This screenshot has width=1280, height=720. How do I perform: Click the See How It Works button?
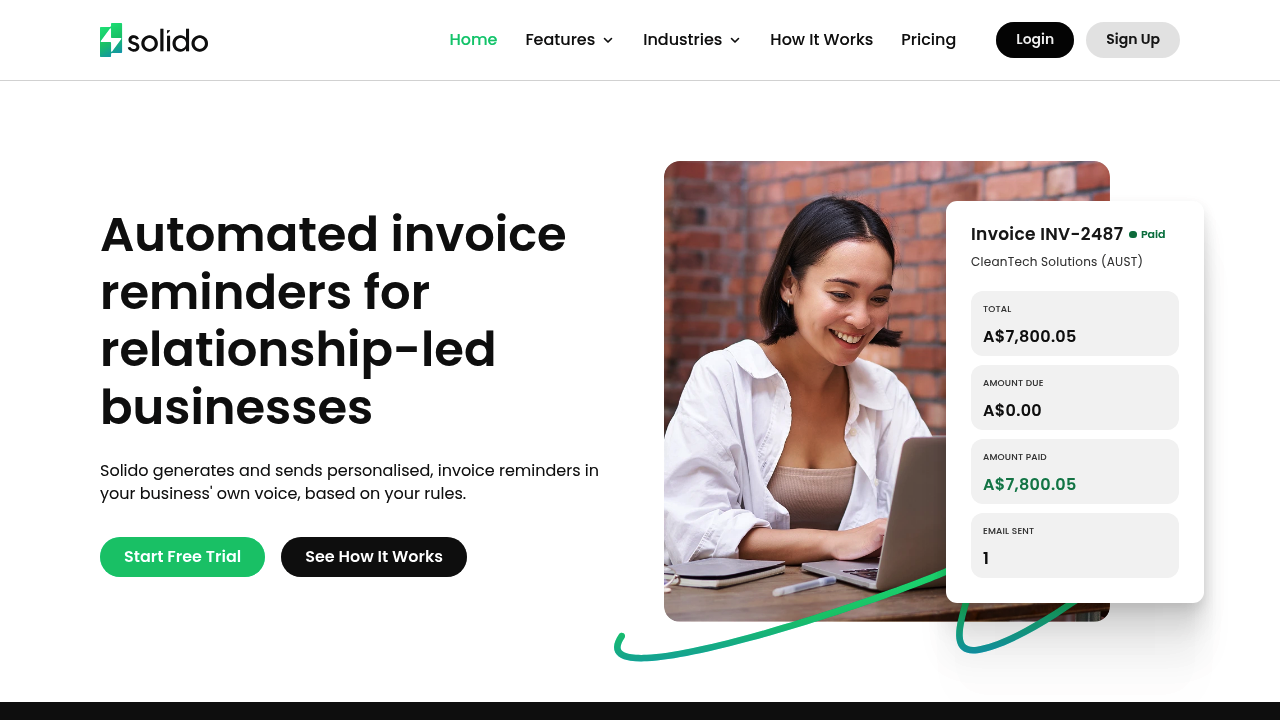click(x=374, y=557)
